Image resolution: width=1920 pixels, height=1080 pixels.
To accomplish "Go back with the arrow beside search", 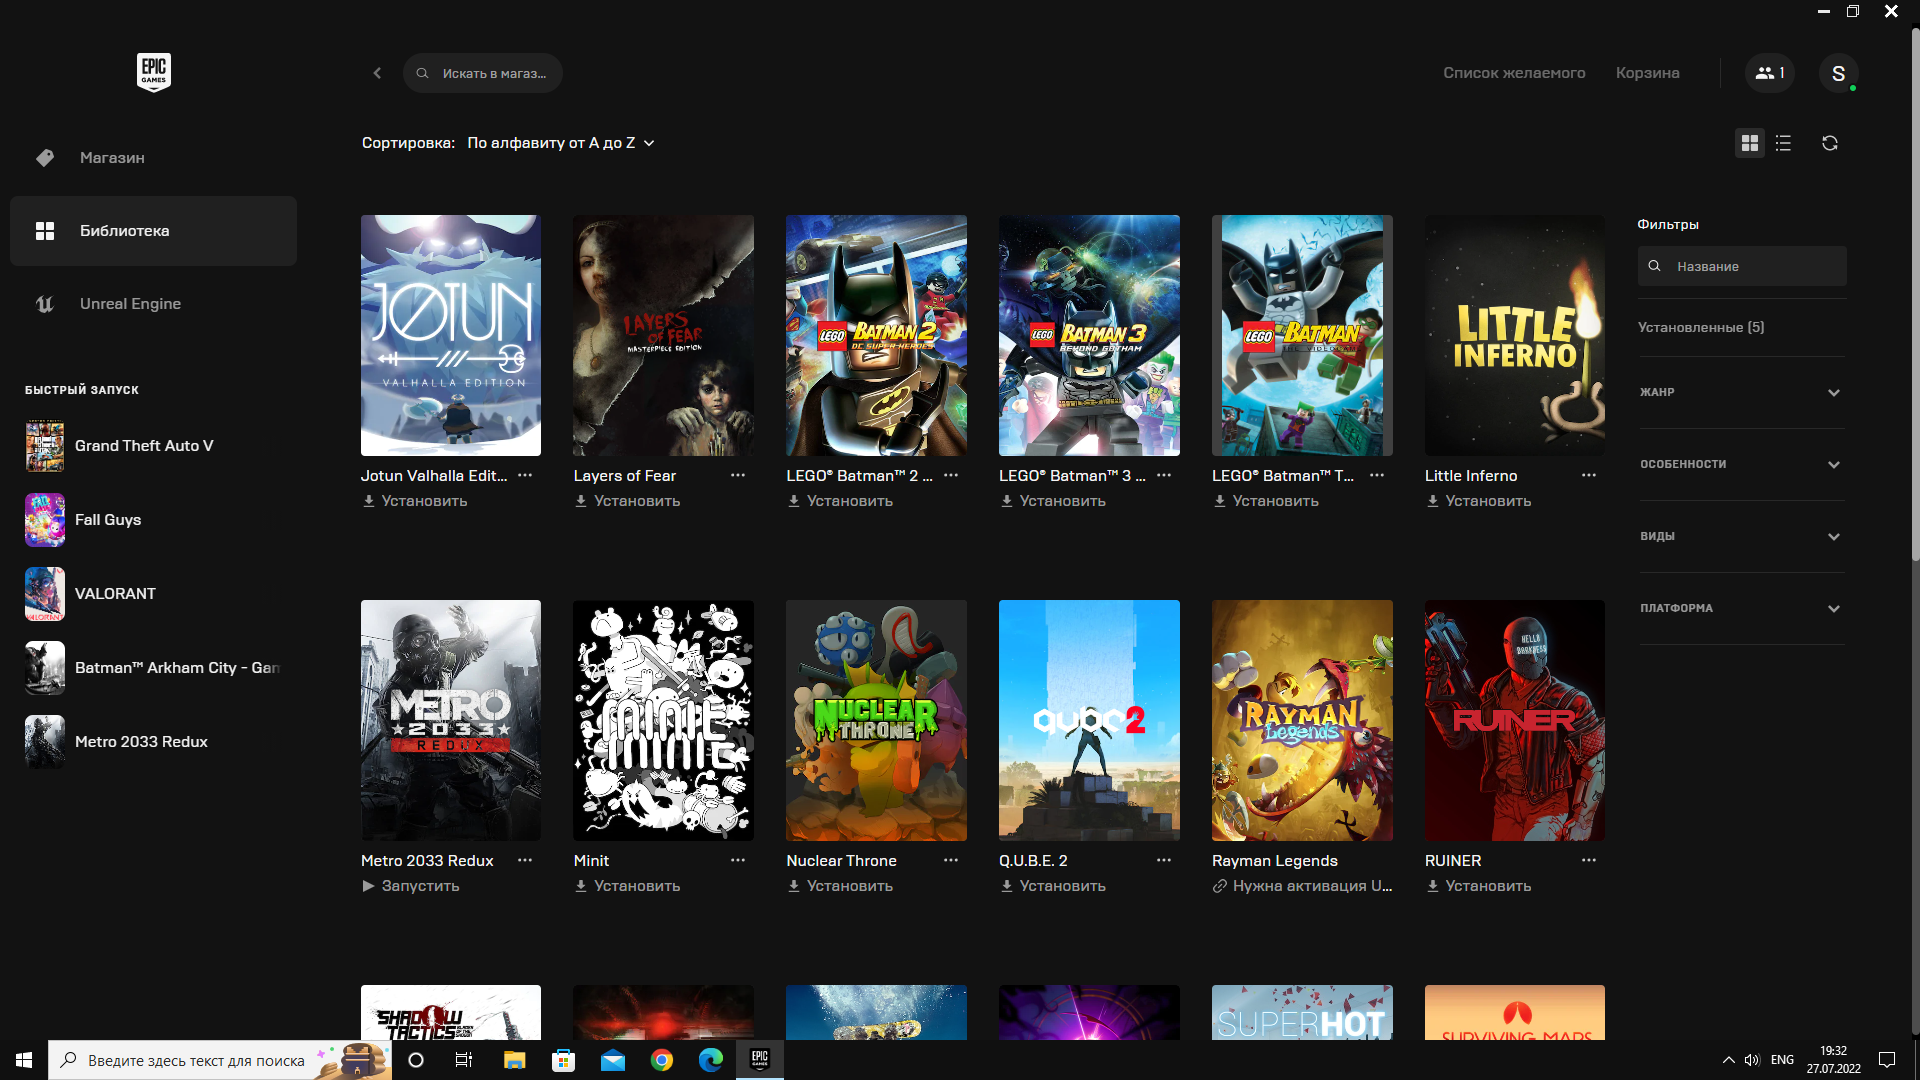I will [x=377, y=73].
